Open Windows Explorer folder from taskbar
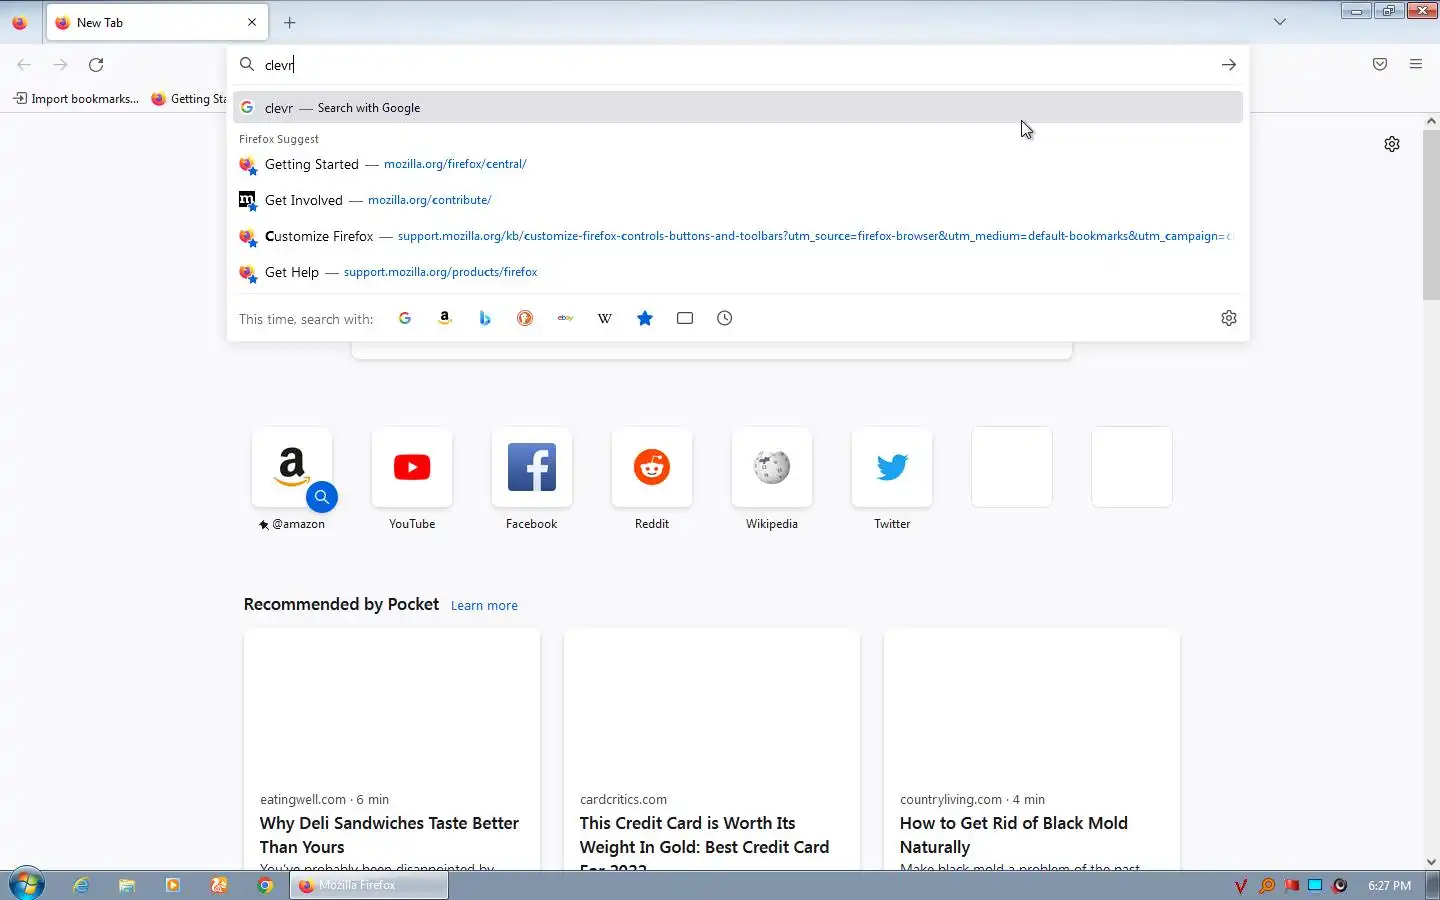 pyautogui.click(x=127, y=885)
